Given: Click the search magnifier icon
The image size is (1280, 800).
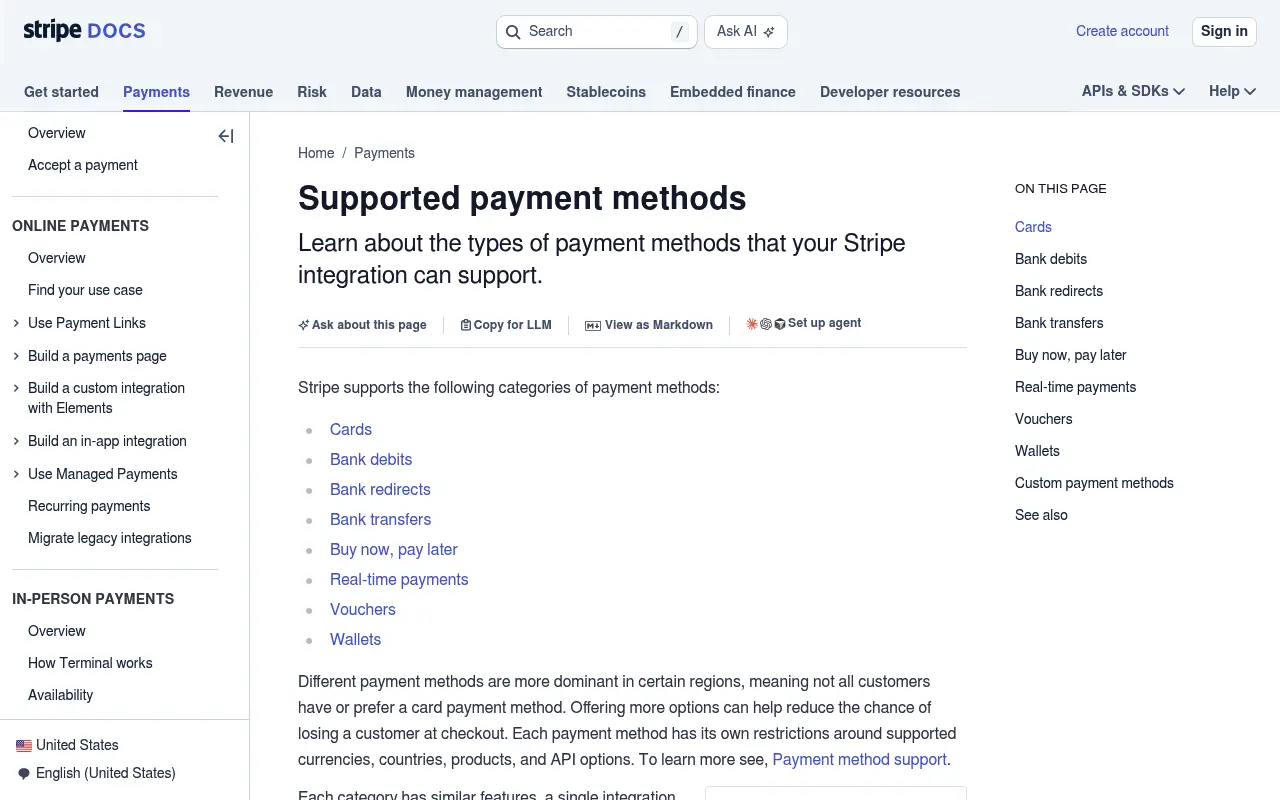Looking at the screenshot, I should tap(513, 32).
